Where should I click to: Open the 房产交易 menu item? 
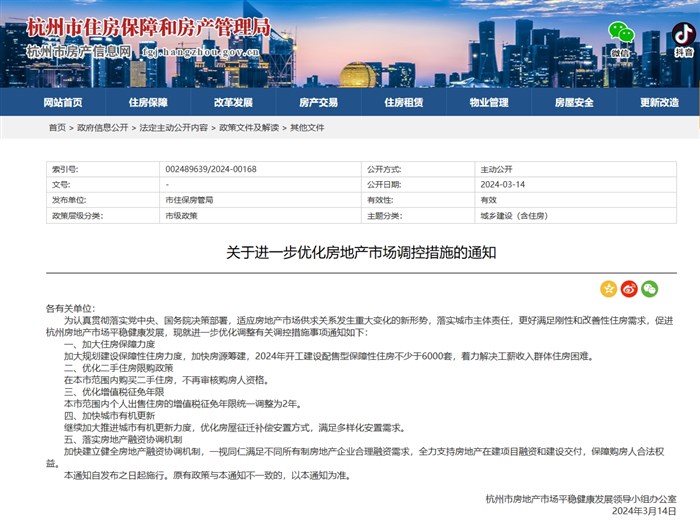pos(318,102)
